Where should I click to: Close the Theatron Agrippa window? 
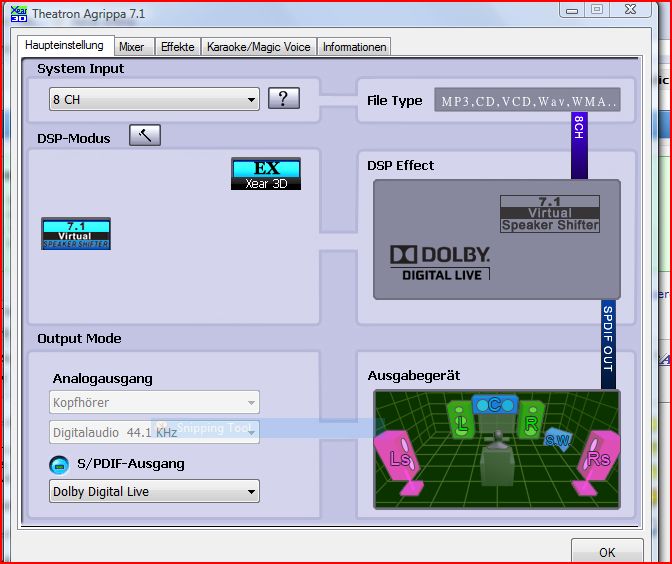point(630,10)
